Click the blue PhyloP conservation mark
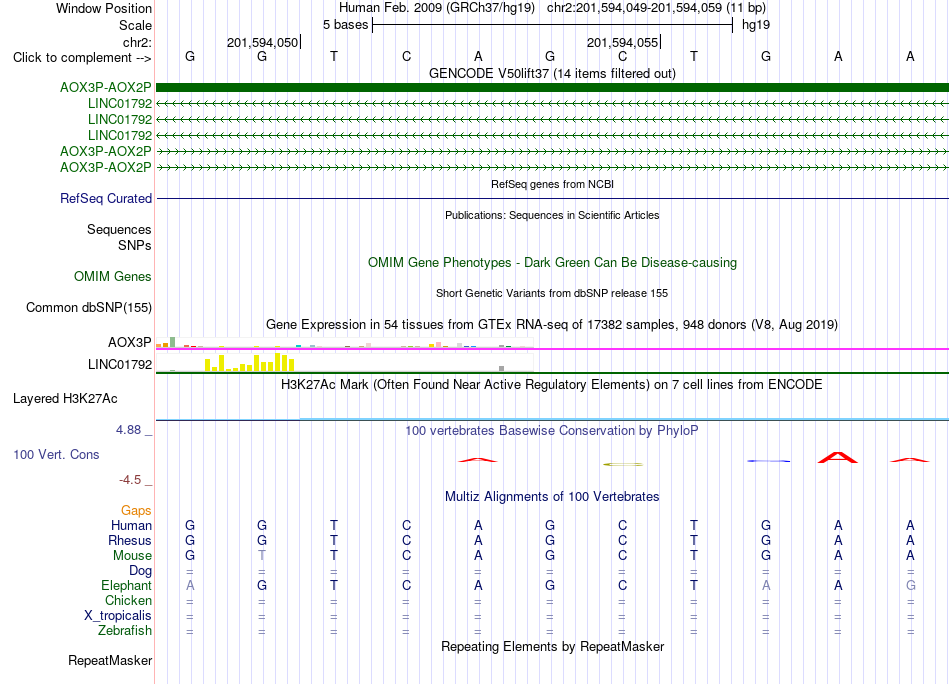The image size is (950, 684). (x=768, y=461)
